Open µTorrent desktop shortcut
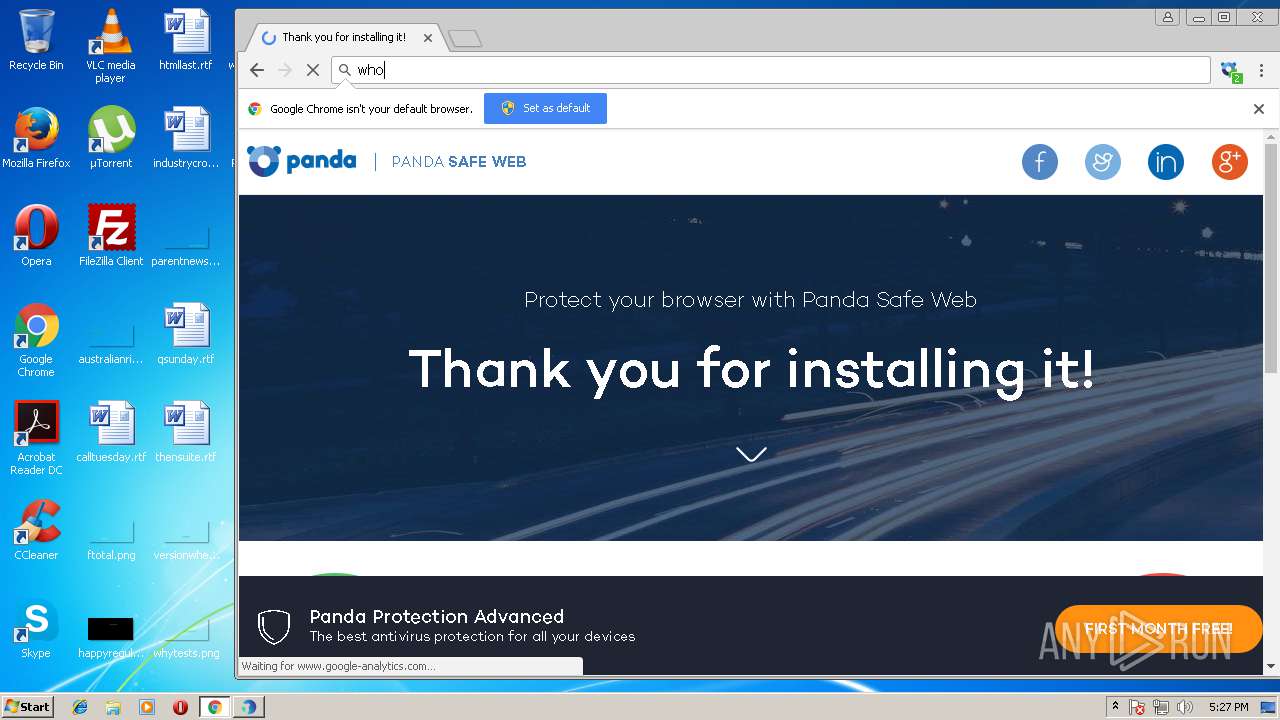This screenshot has width=1280, height=720. [110, 137]
